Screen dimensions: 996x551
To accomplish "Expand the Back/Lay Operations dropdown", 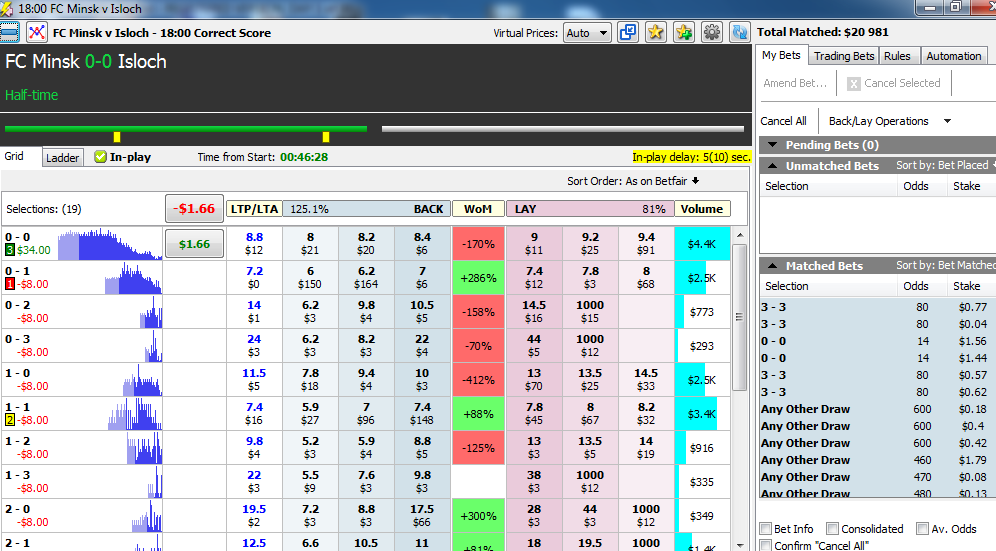I will pyautogui.click(x=890, y=121).
